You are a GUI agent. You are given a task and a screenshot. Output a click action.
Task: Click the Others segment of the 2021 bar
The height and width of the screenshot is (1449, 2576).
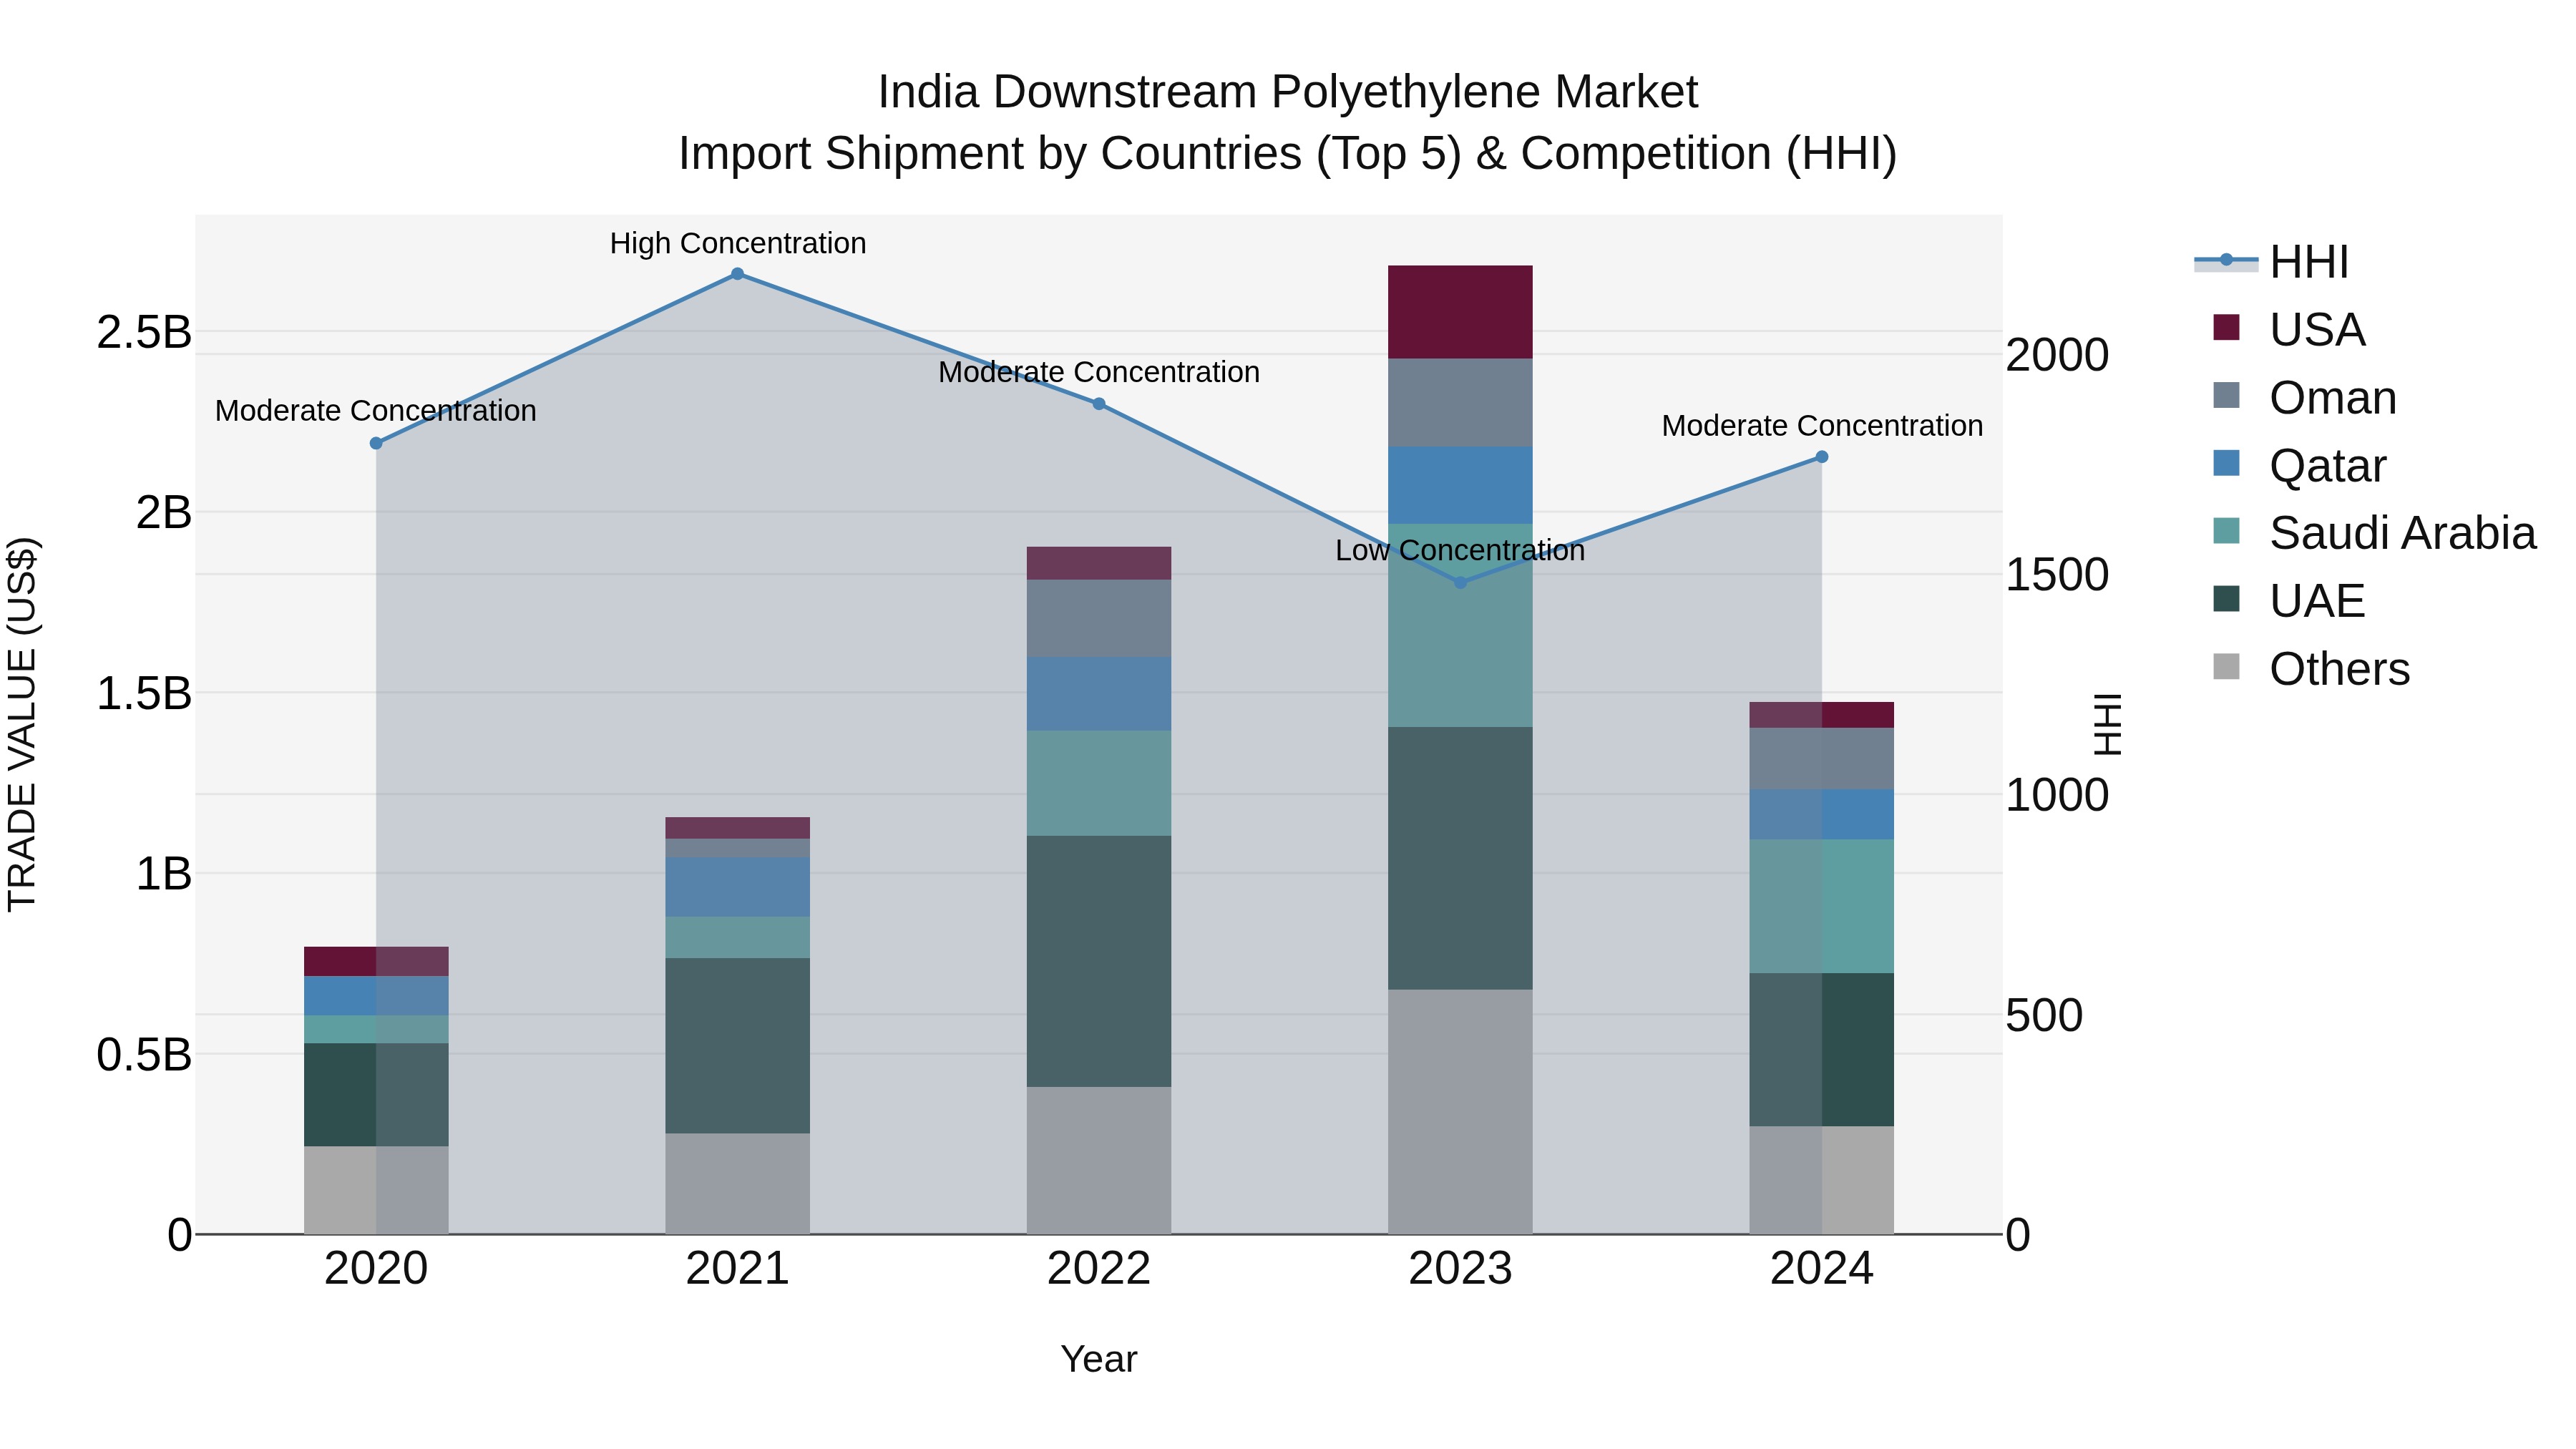(737, 1183)
